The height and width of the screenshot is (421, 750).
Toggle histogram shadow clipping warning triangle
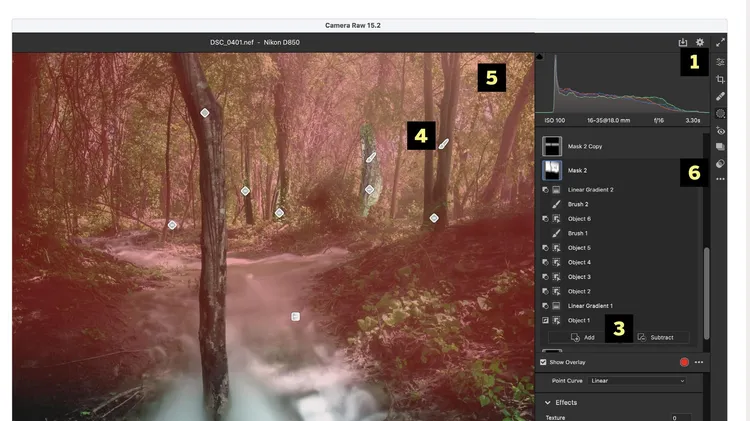pyautogui.click(x=540, y=56)
